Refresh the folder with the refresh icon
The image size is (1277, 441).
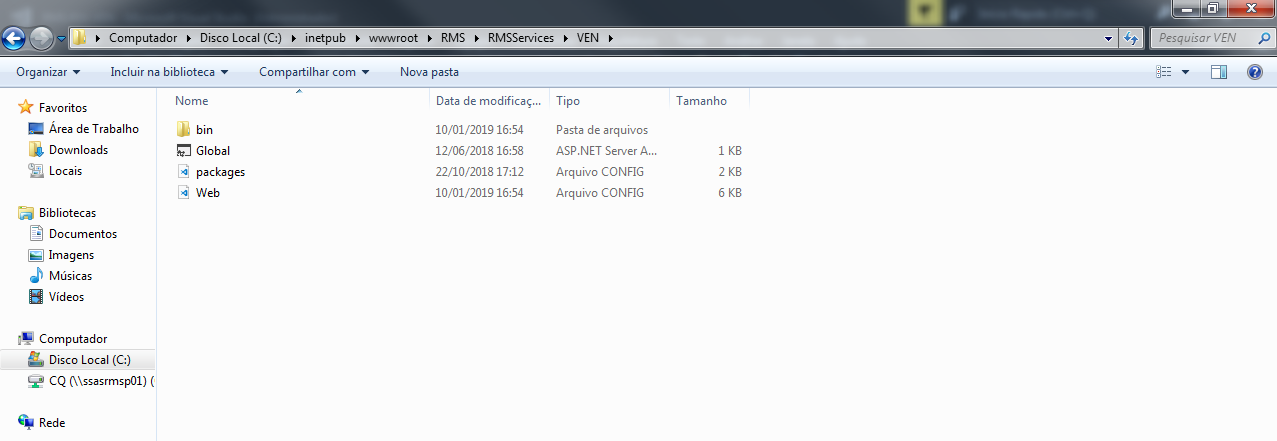pyautogui.click(x=1131, y=38)
